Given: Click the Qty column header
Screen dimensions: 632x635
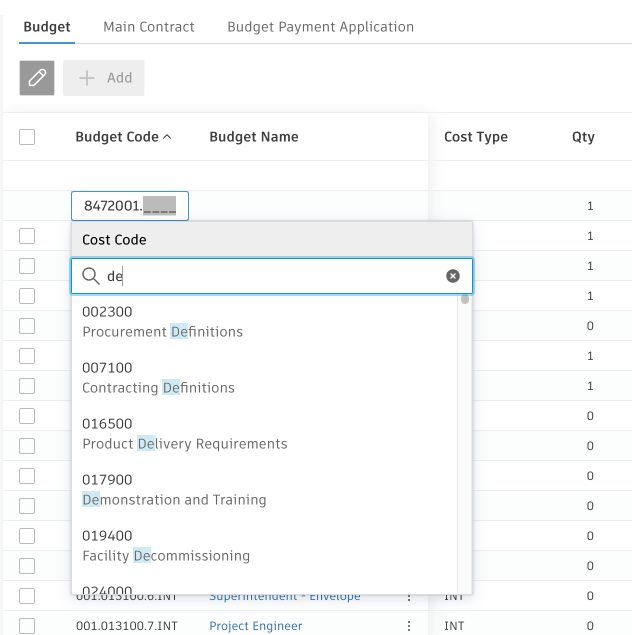Looking at the screenshot, I should 583,137.
